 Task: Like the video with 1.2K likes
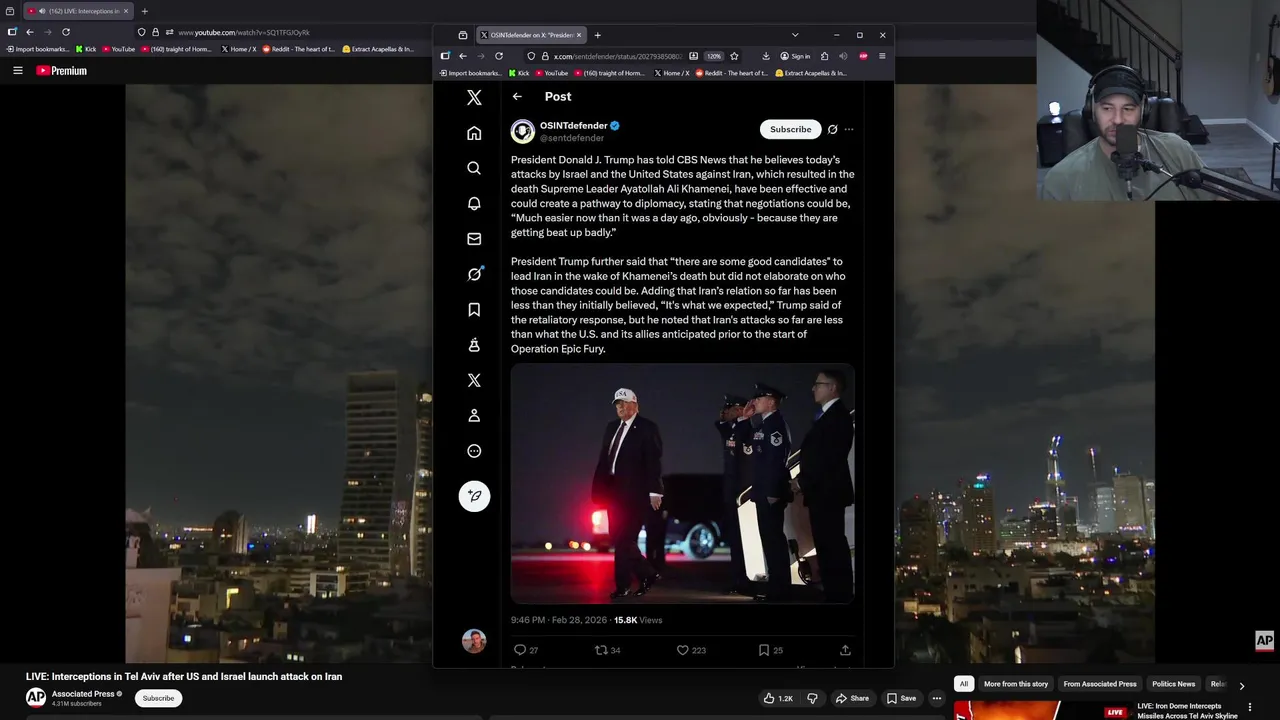coord(780,698)
